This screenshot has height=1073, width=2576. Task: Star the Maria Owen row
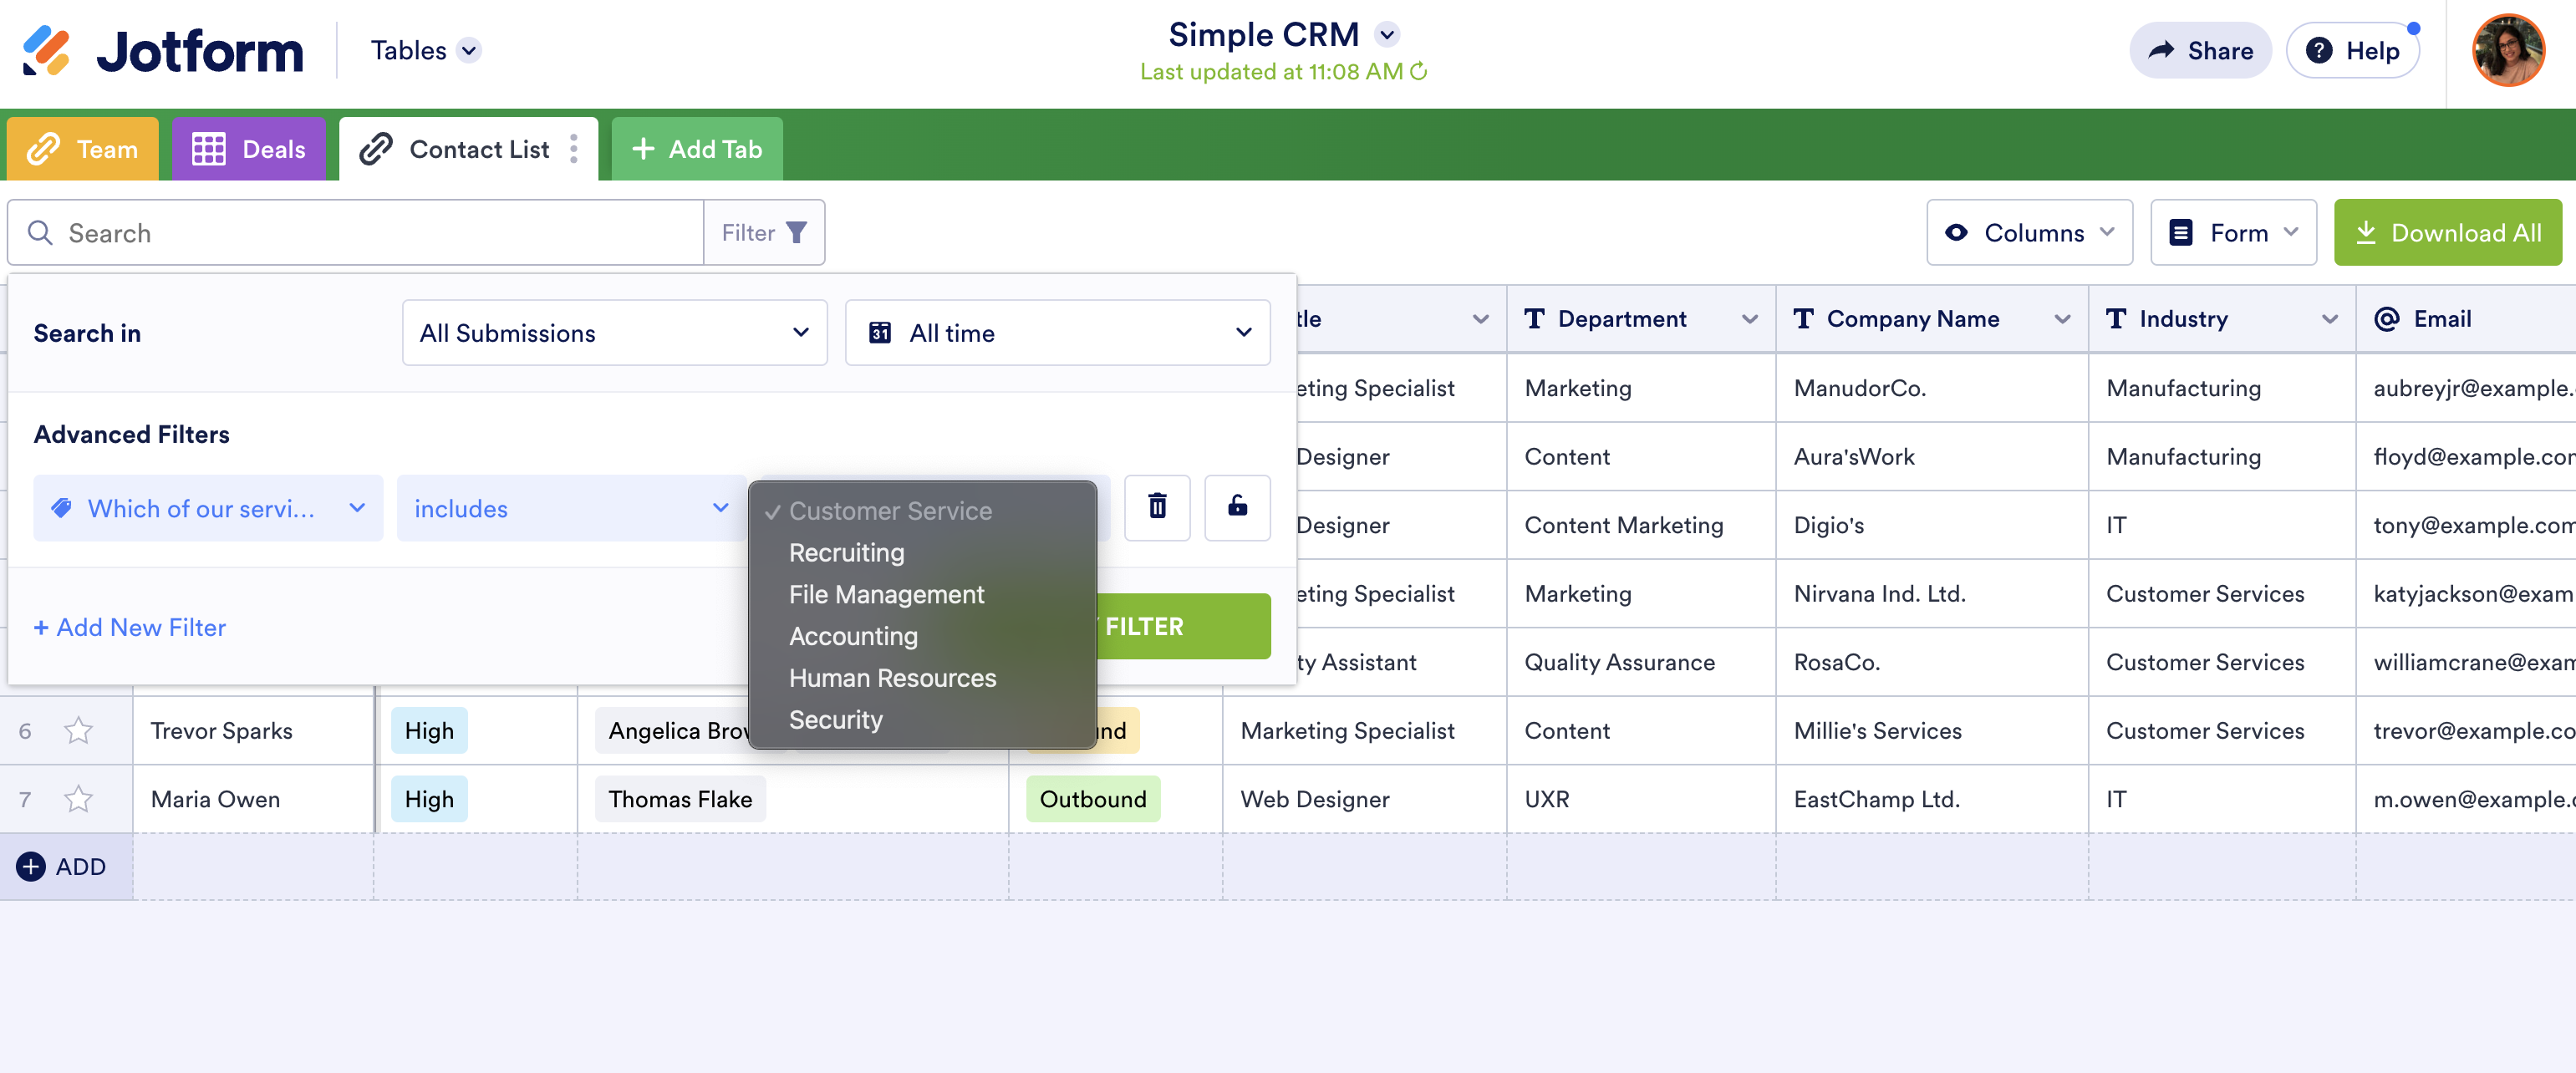click(x=78, y=799)
